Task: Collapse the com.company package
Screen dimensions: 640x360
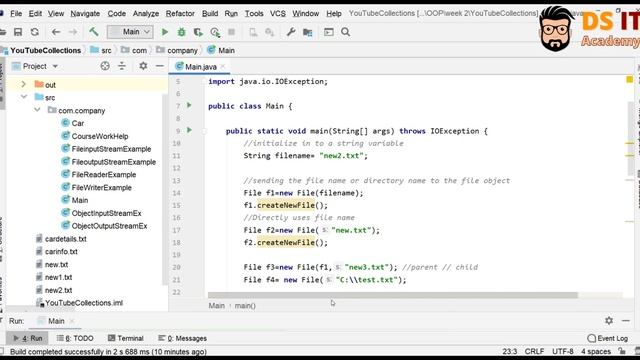Action: pos(37,110)
